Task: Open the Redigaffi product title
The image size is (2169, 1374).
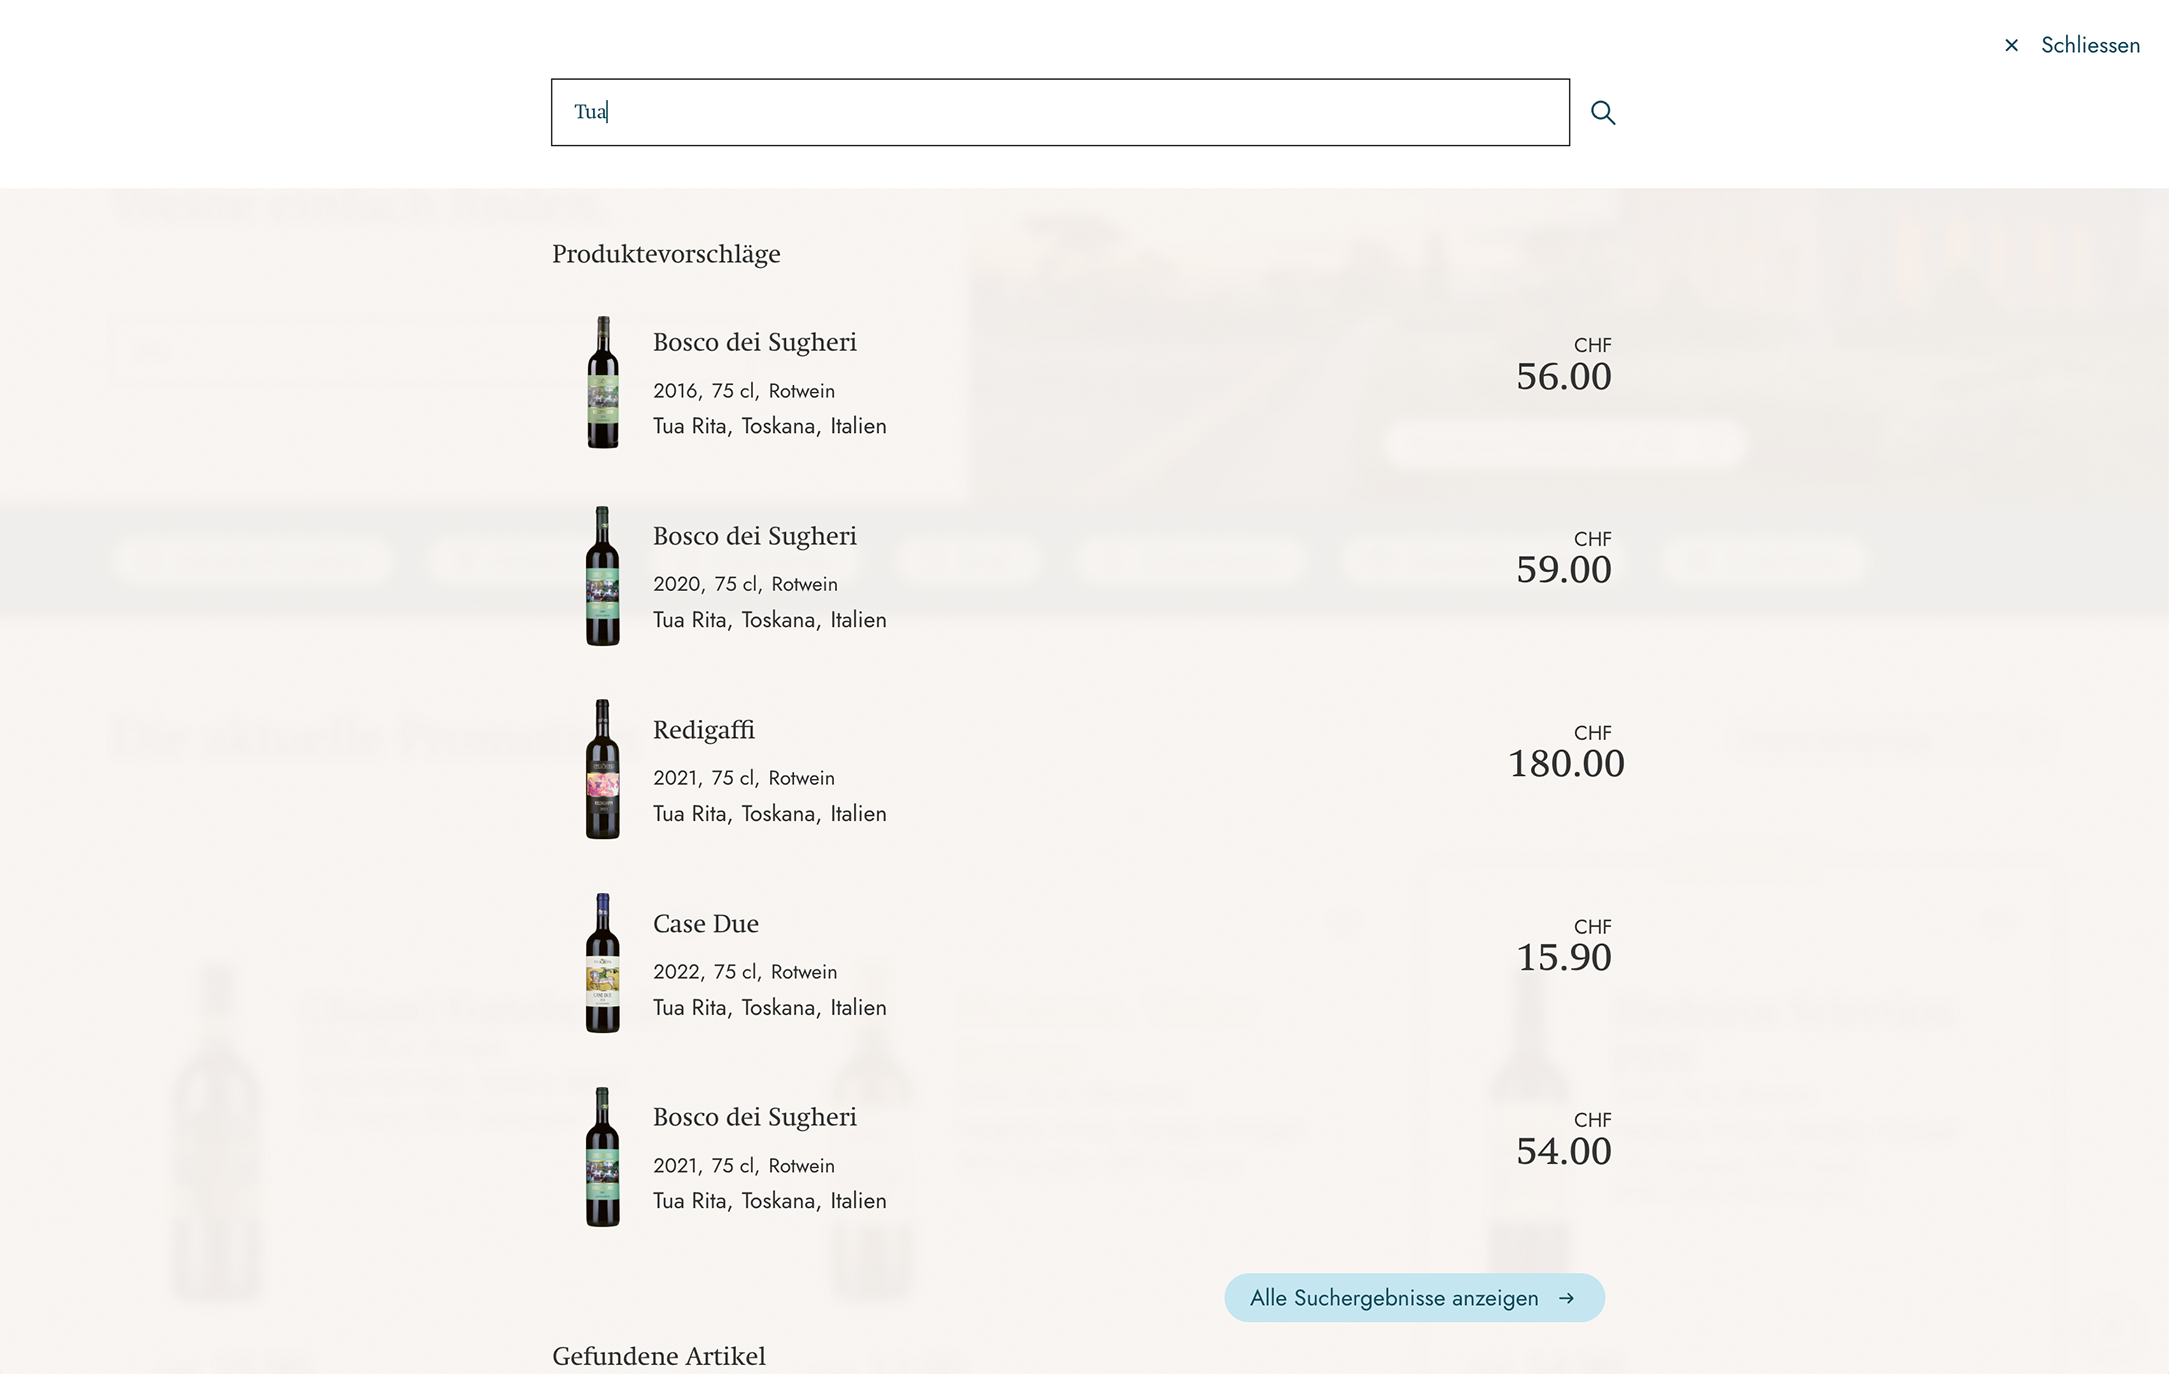Action: [x=704, y=730]
